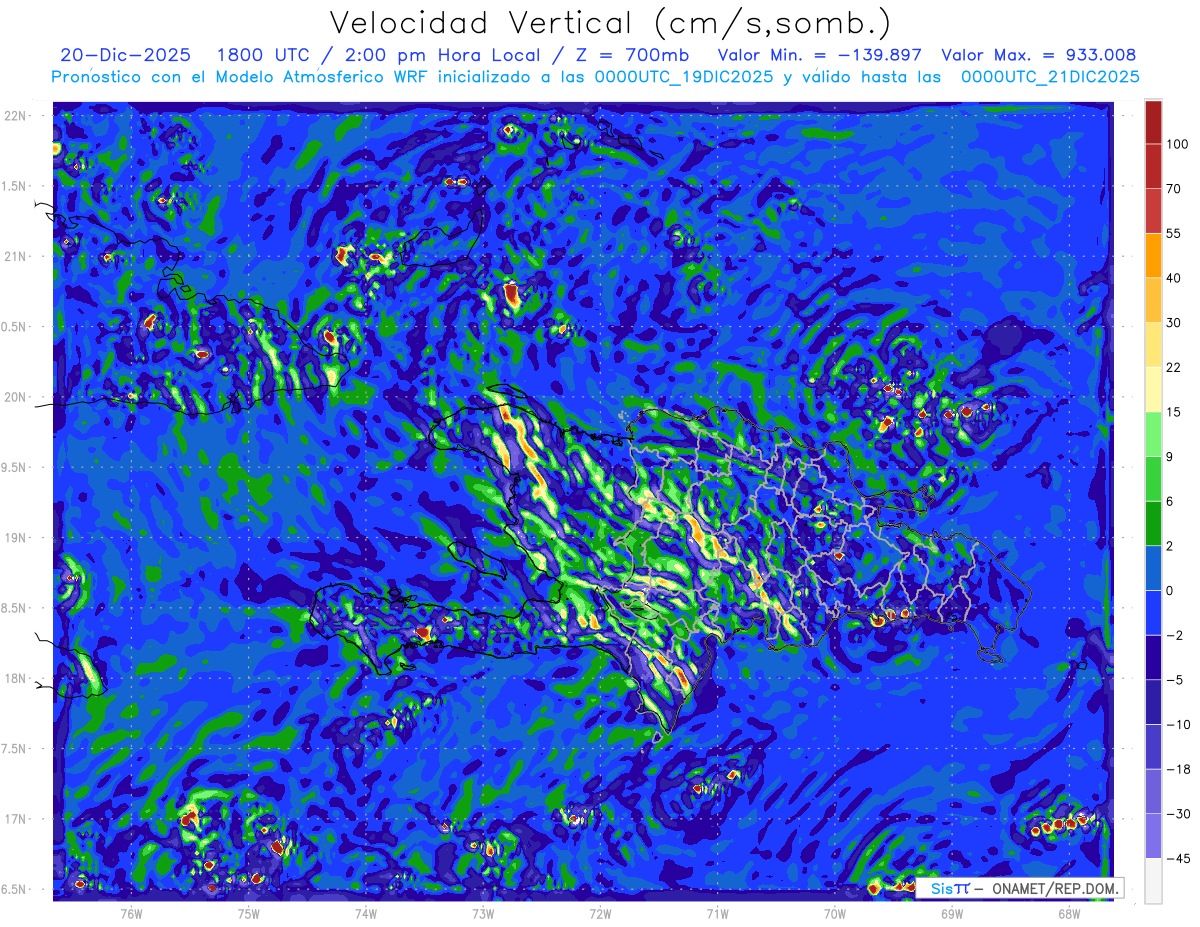
Task: Click the '68W' longitude axis label
Action: coord(1068,912)
